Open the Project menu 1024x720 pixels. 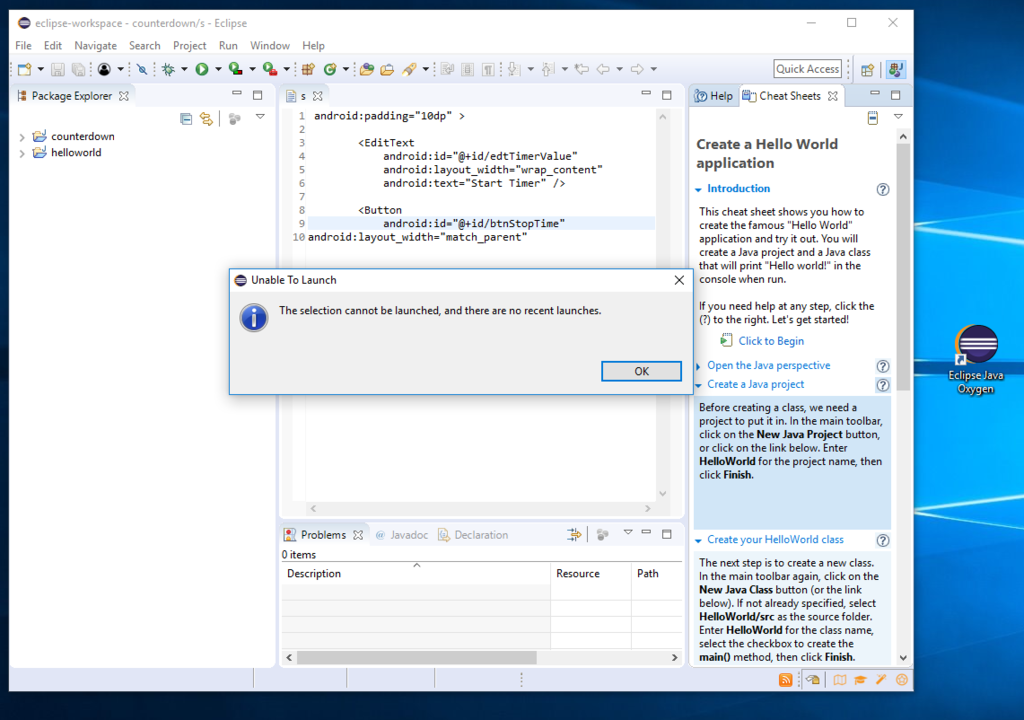click(189, 46)
